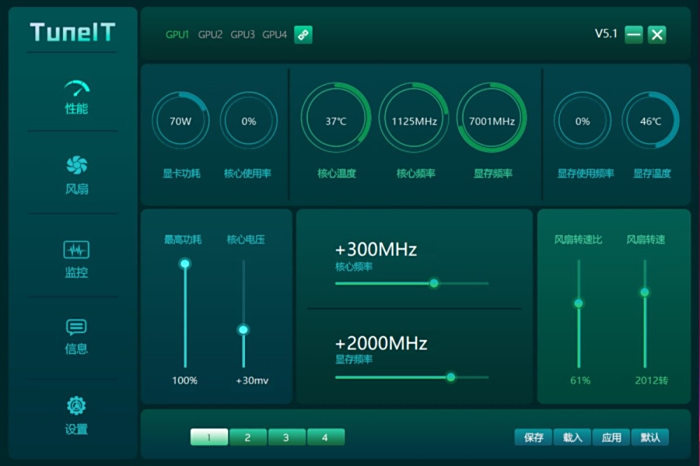Click the 显存温度 label
700x466 pixels.
point(652,173)
